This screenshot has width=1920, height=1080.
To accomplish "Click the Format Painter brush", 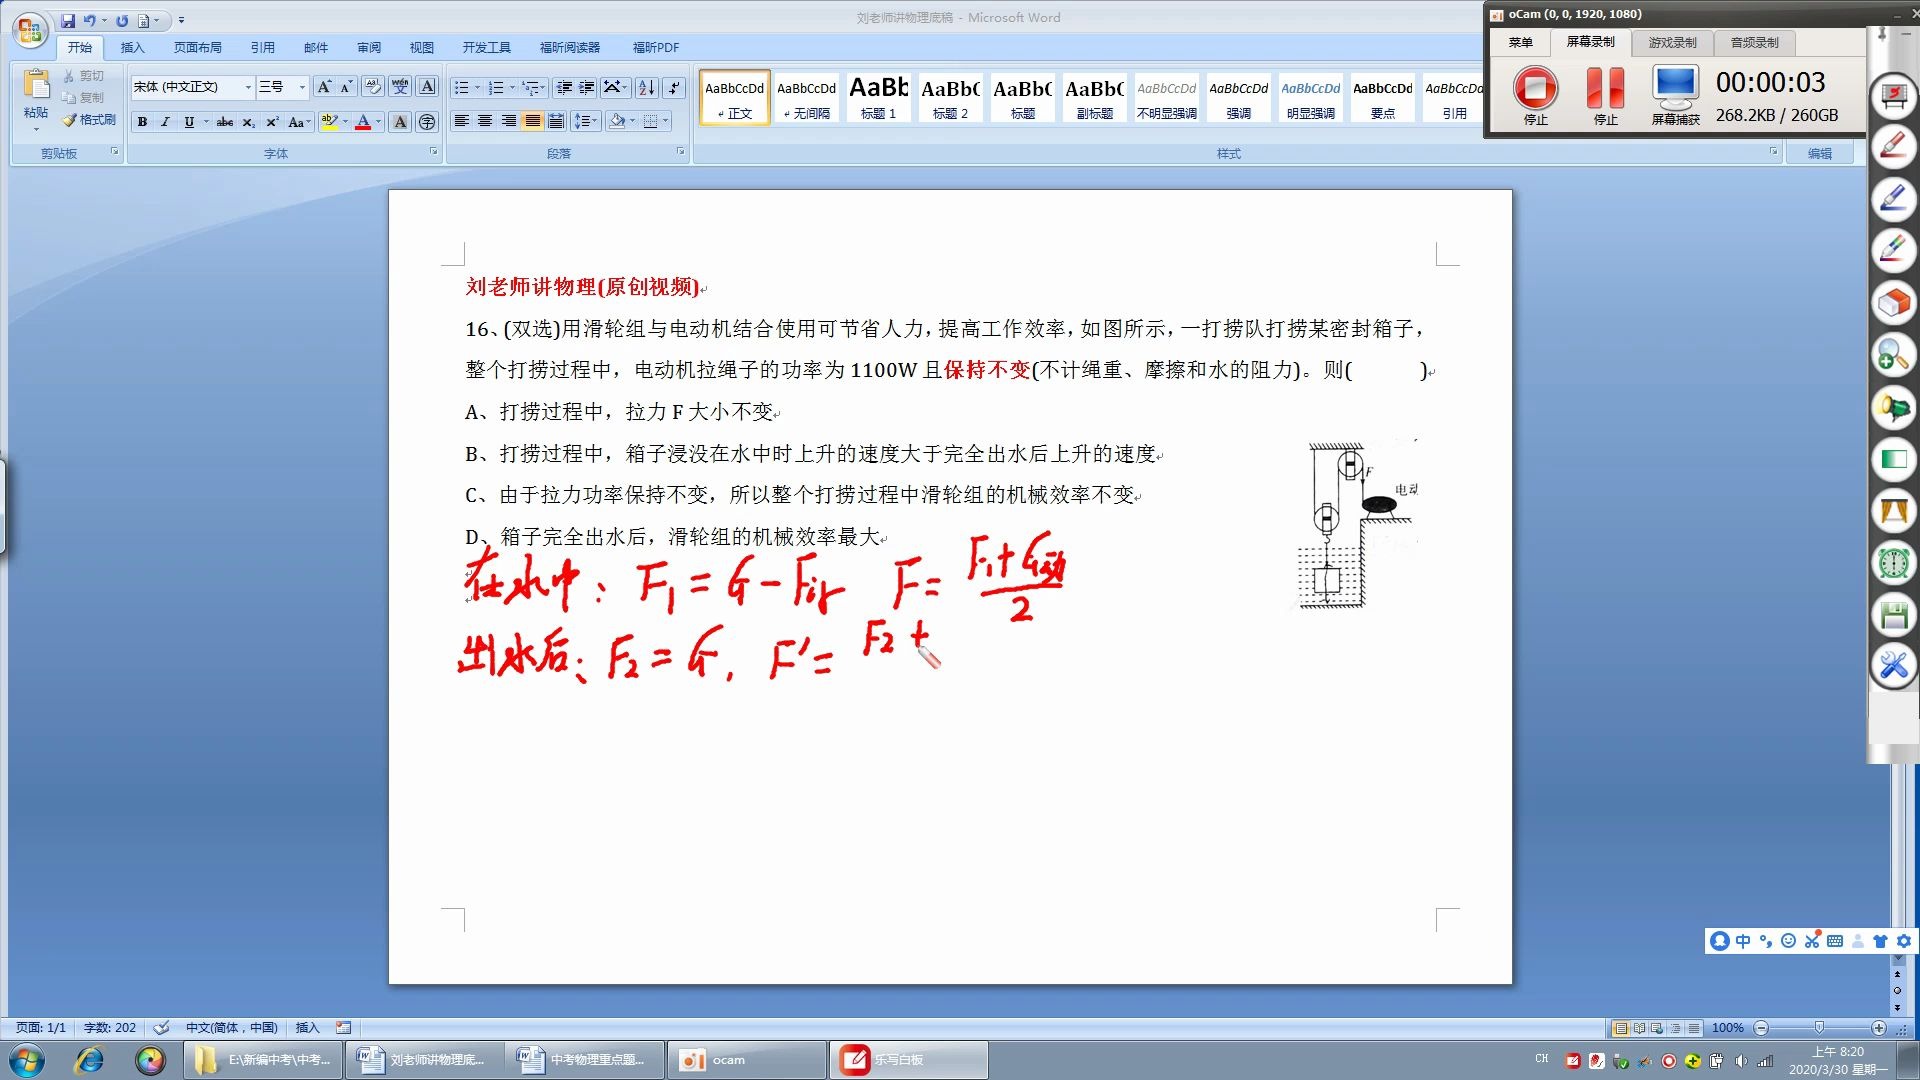I will click(x=88, y=120).
